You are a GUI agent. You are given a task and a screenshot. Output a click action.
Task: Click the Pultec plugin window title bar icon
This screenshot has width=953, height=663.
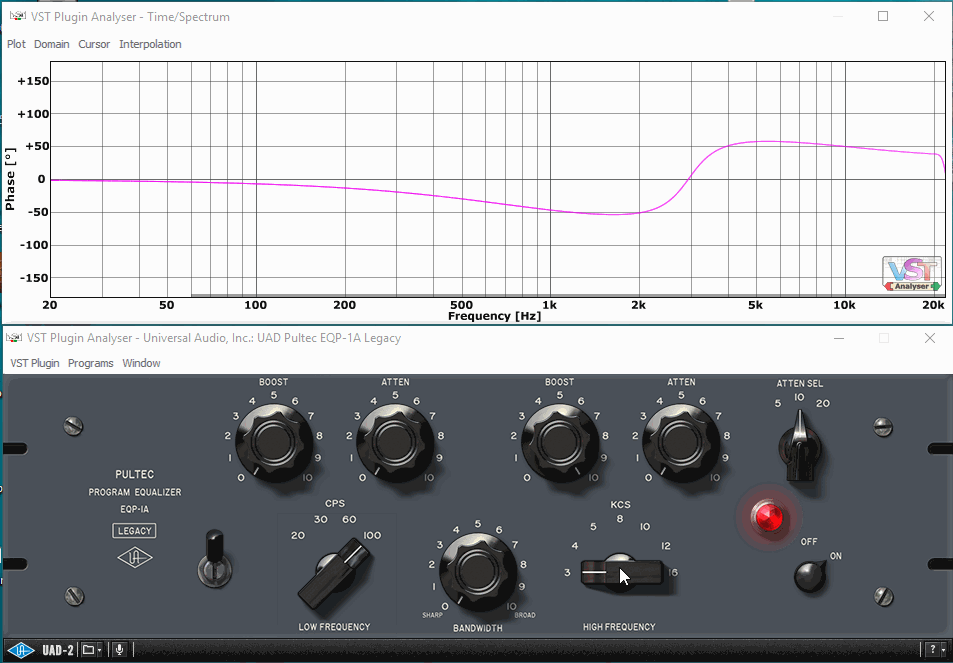click(14, 338)
